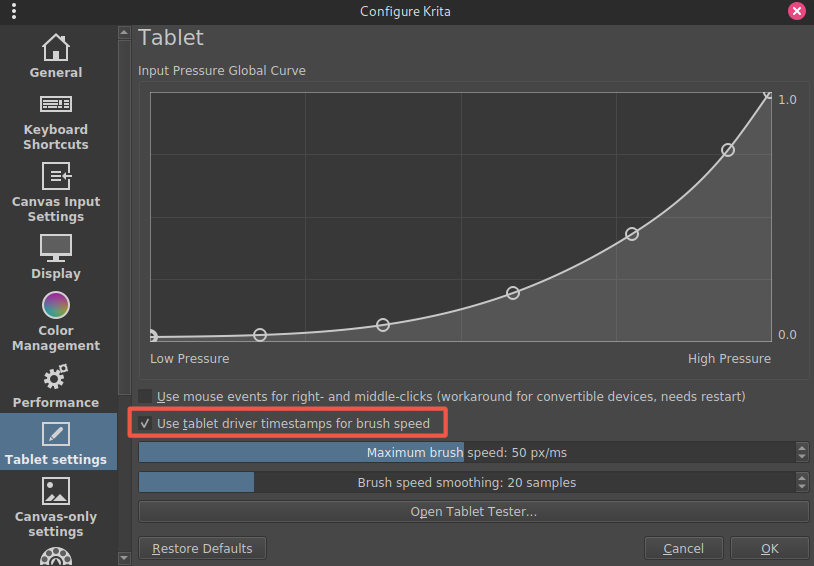Select the Keyboard Shortcuts icon
This screenshot has width=814, height=566.
[x=56, y=104]
